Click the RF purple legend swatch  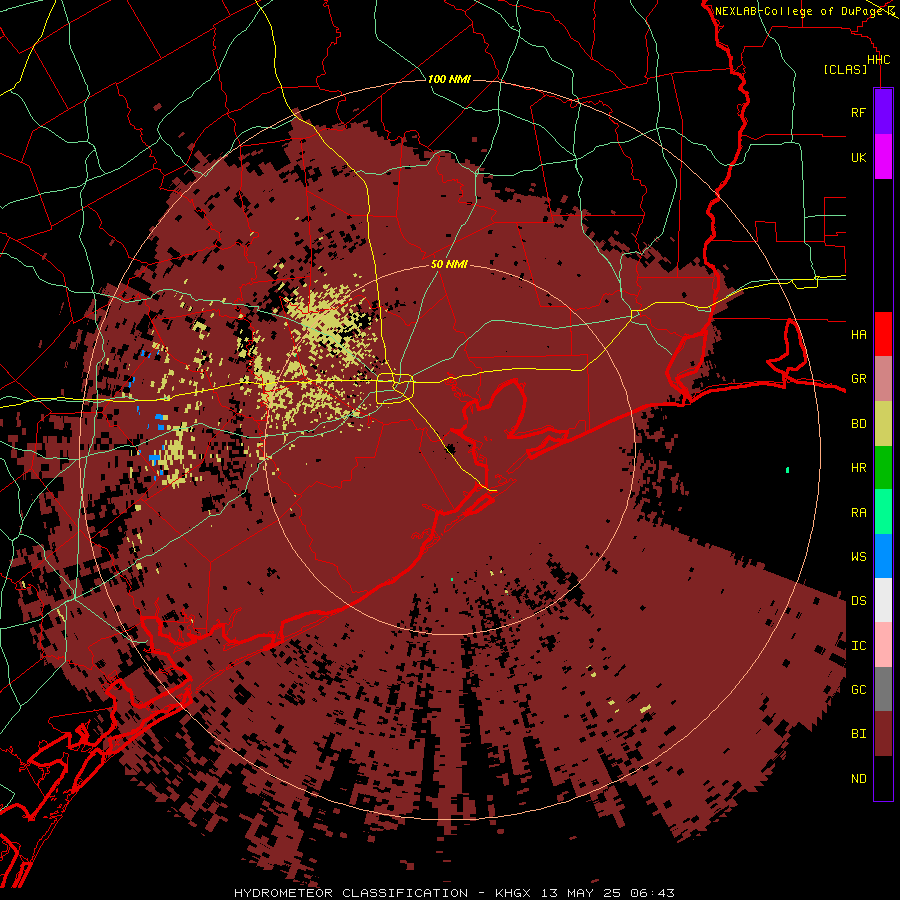point(883,112)
